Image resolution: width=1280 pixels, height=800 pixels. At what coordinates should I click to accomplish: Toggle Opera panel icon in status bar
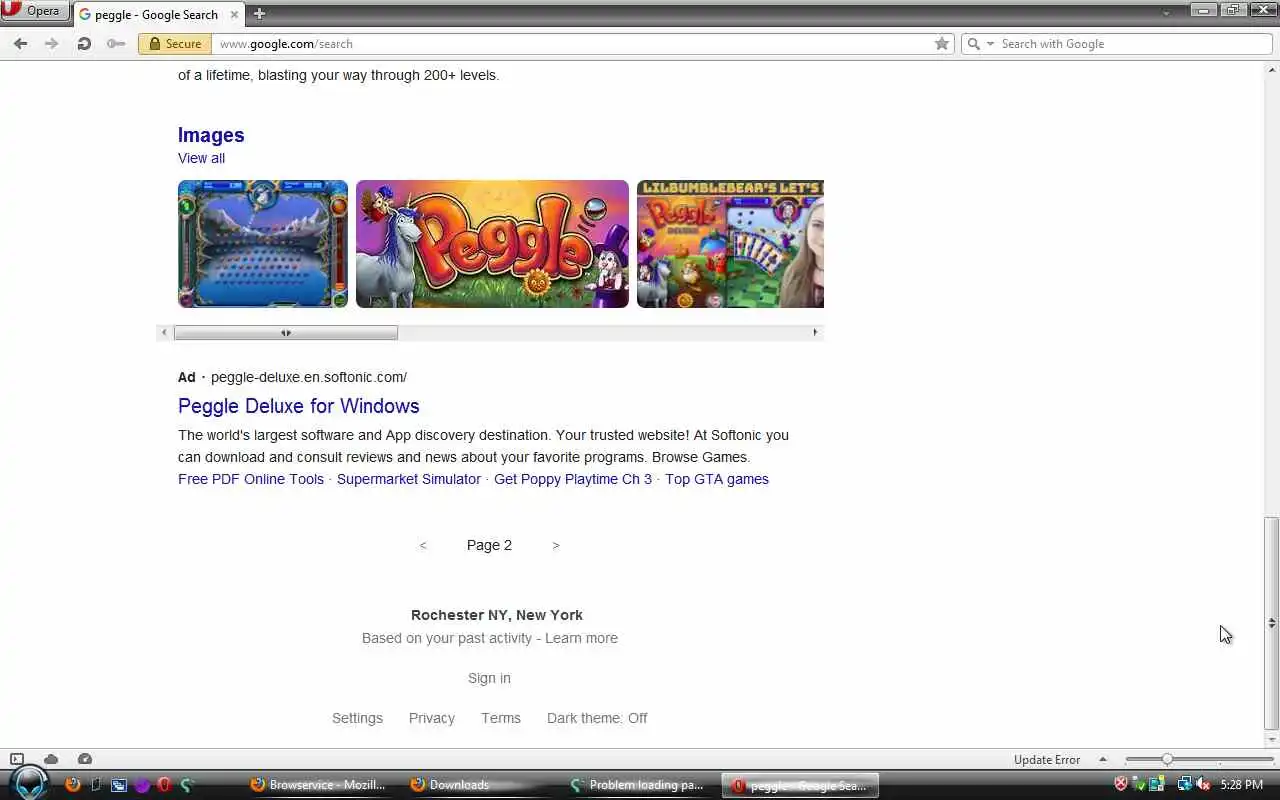pyautogui.click(x=17, y=759)
